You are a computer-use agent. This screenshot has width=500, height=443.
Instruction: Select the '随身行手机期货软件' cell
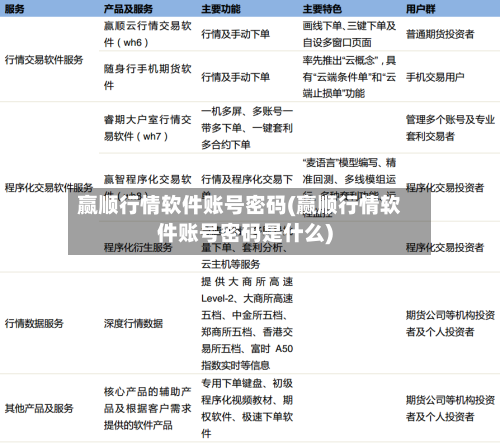click(x=147, y=77)
